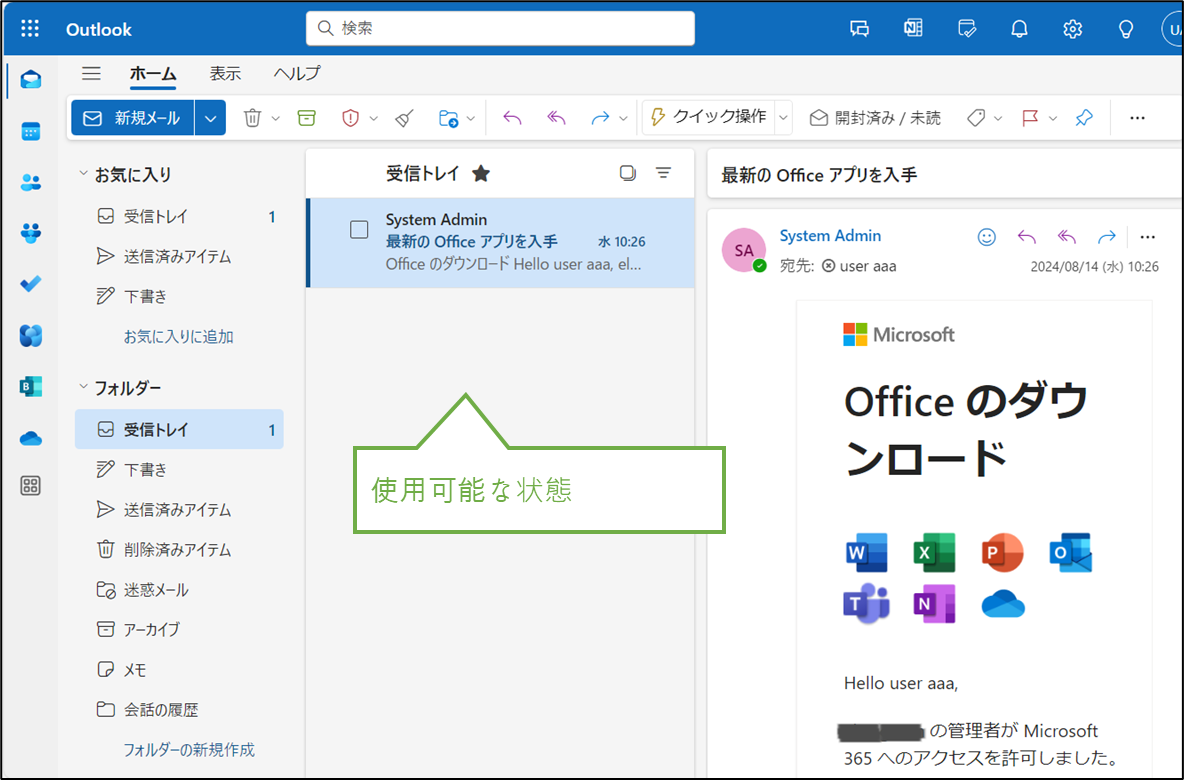This screenshot has height=780, width=1184.
Task: Open the tips lightbulb icon
Action: point(1126,29)
